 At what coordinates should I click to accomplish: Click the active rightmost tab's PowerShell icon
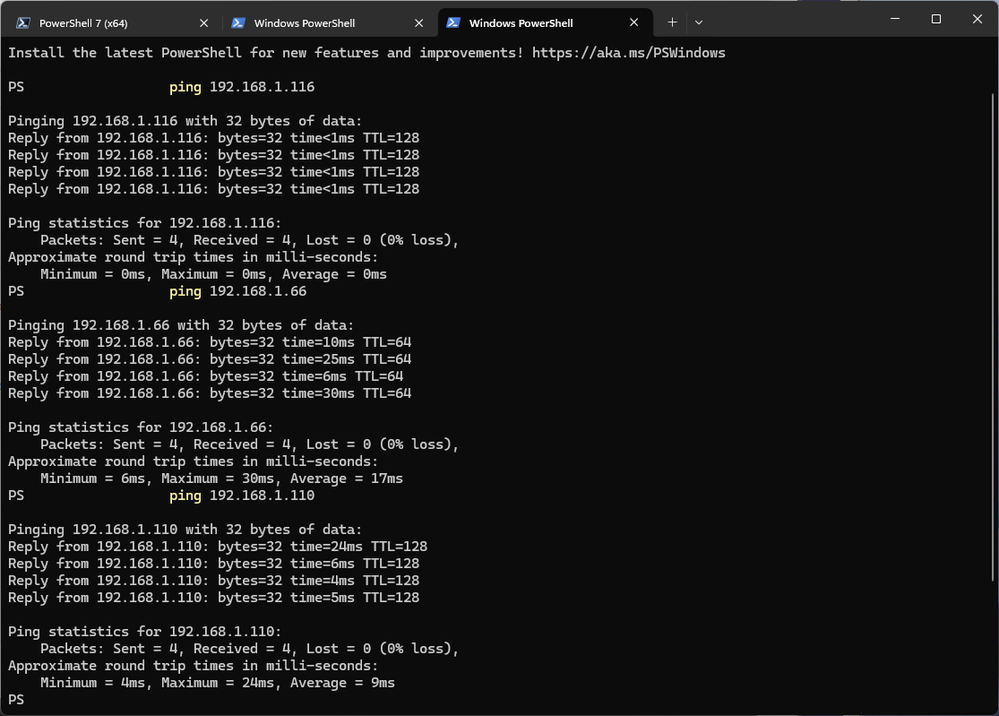point(453,22)
